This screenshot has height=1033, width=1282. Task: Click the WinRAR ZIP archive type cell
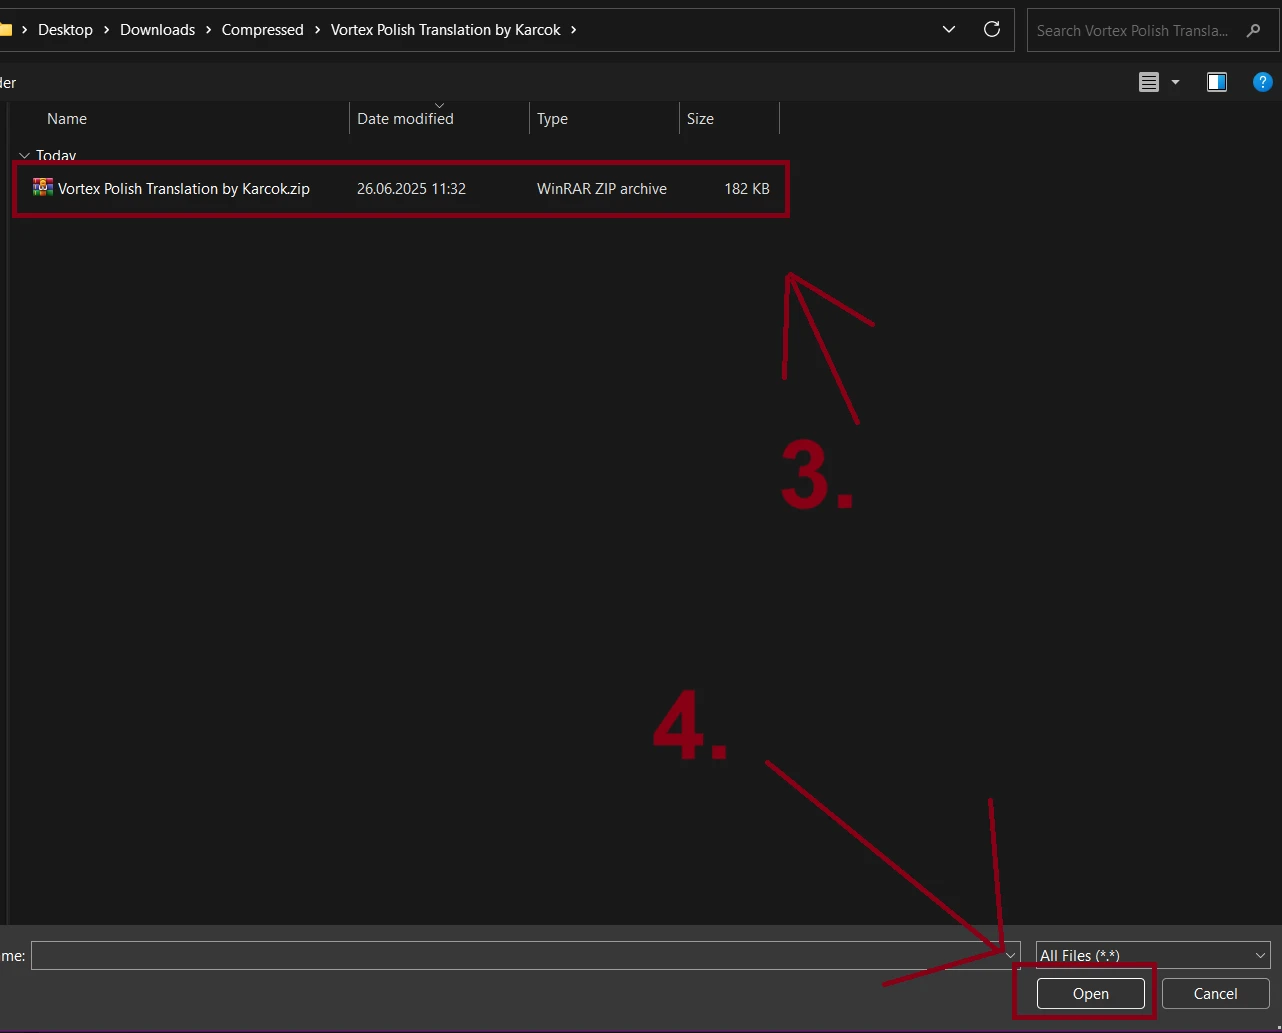pos(601,188)
